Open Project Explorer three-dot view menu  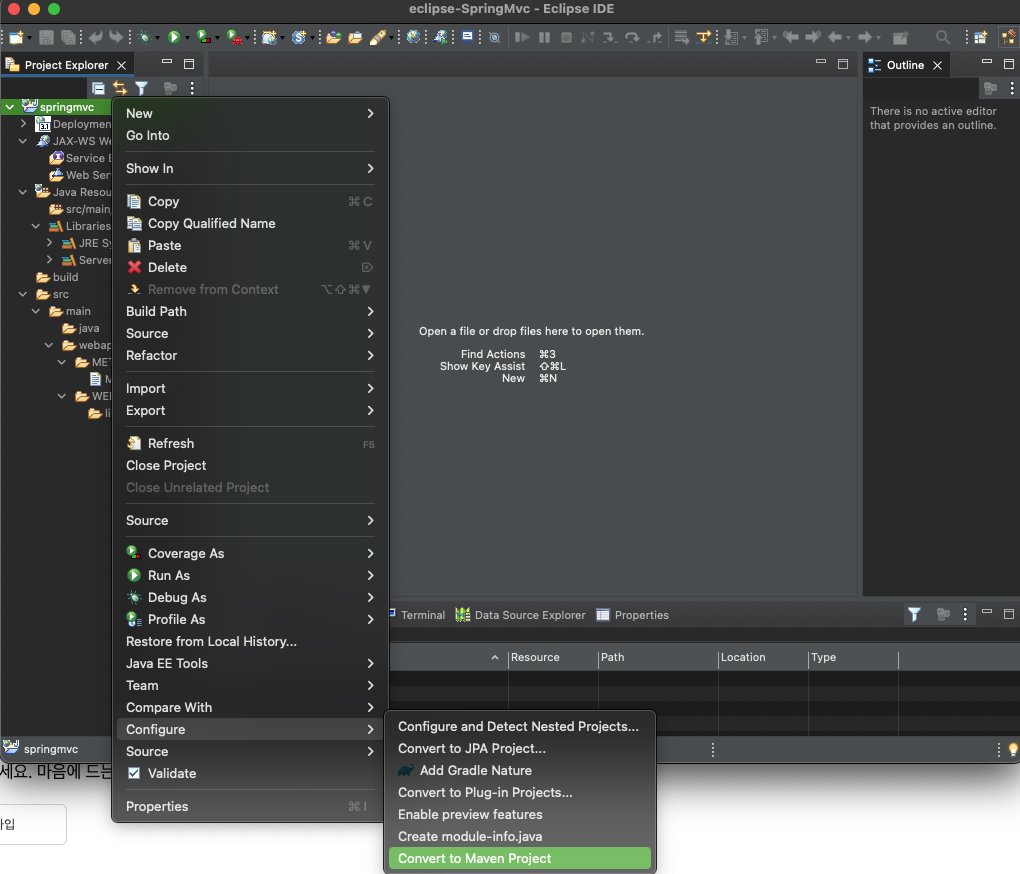[x=192, y=88]
